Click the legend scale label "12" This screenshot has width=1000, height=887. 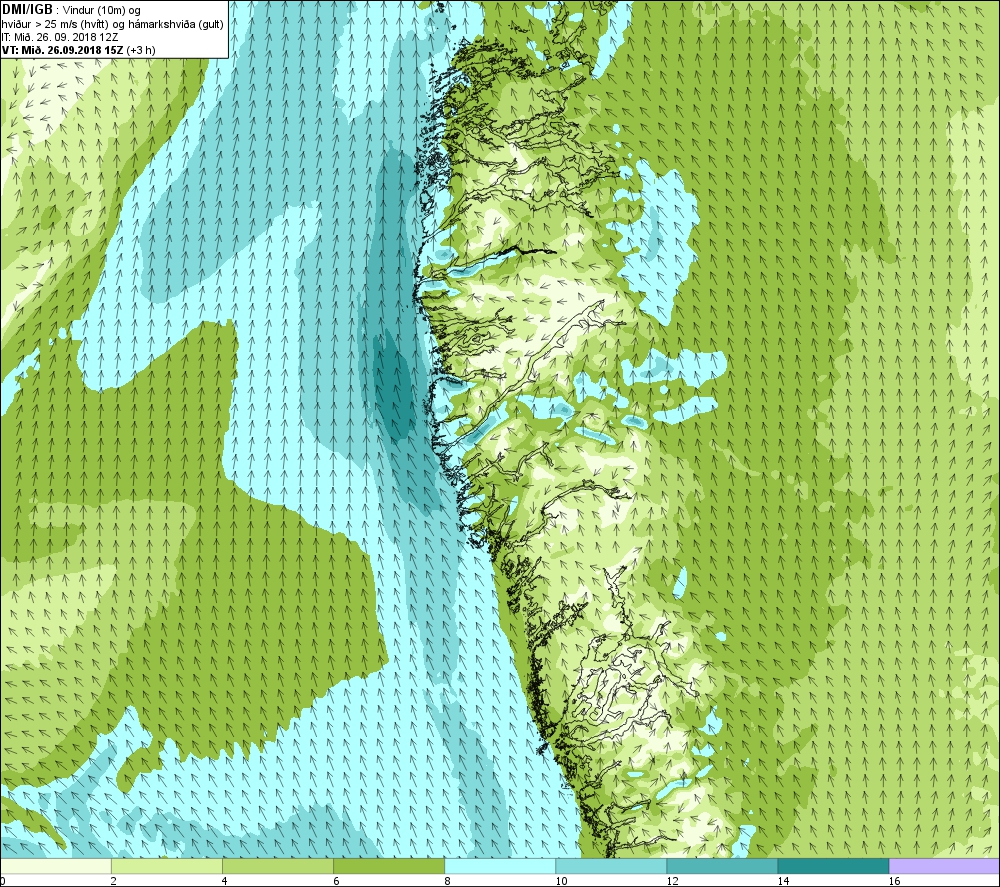(x=672, y=881)
